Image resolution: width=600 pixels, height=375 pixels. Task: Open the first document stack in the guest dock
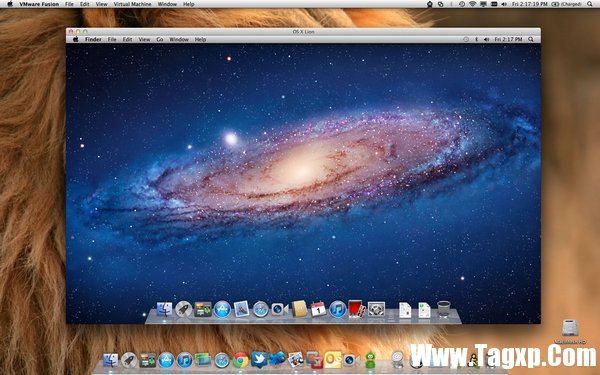coord(405,310)
